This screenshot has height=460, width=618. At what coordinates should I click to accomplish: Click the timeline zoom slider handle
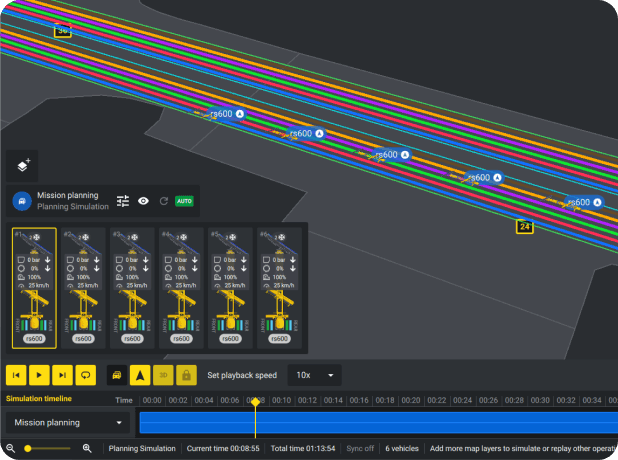[x=28, y=449]
